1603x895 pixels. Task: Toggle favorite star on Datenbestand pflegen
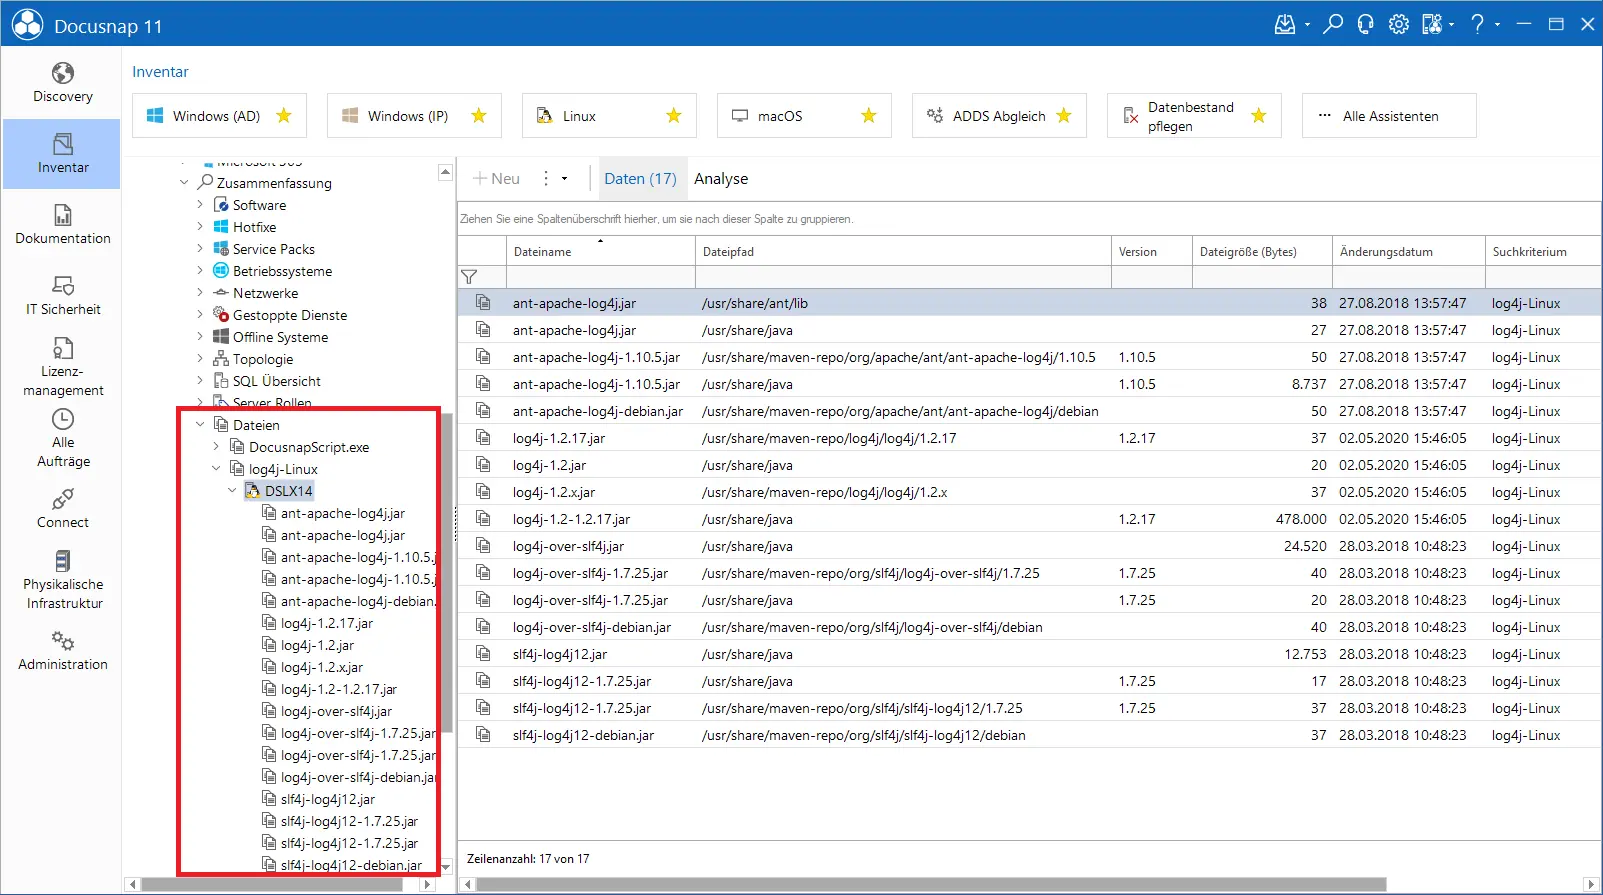(x=1259, y=116)
